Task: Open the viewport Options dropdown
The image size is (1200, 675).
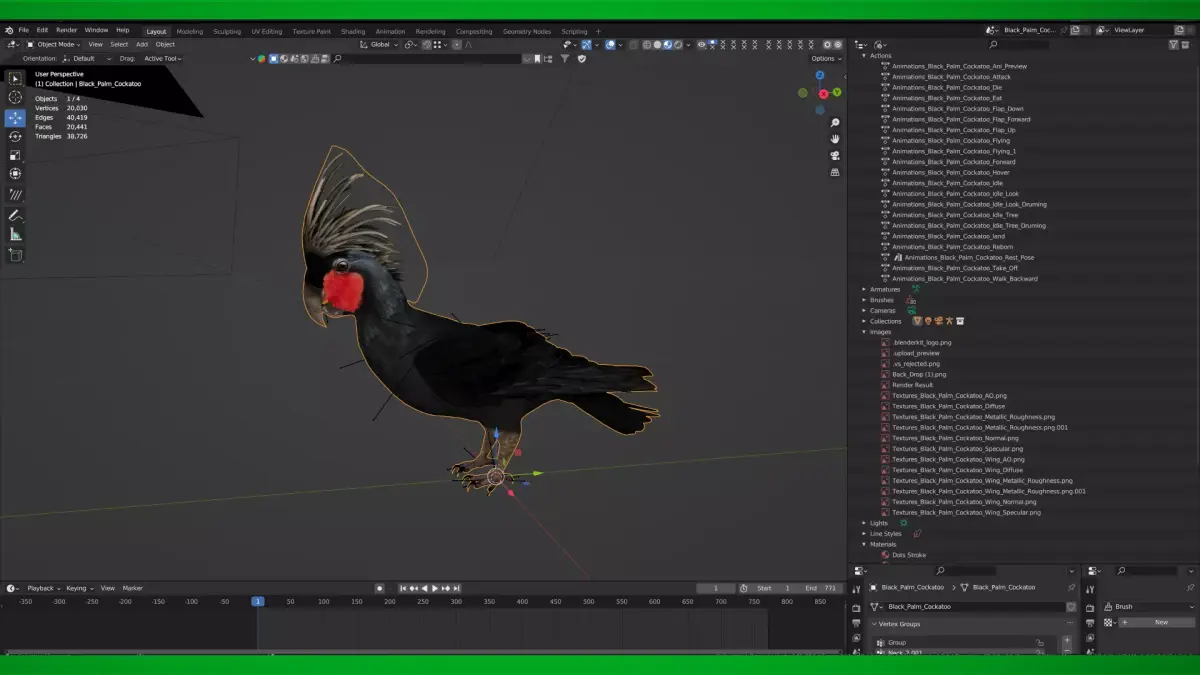Action: [x=825, y=58]
